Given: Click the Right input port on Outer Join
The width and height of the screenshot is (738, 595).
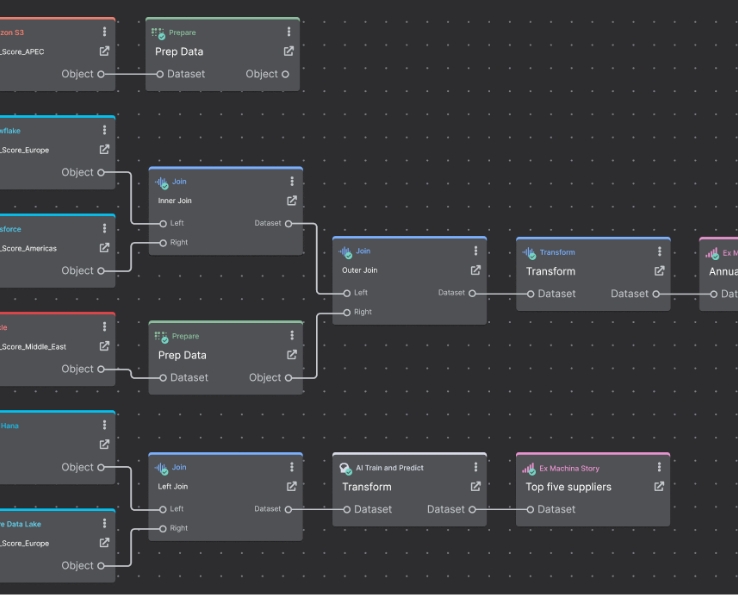Looking at the screenshot, I should click(x=347, y=312).
